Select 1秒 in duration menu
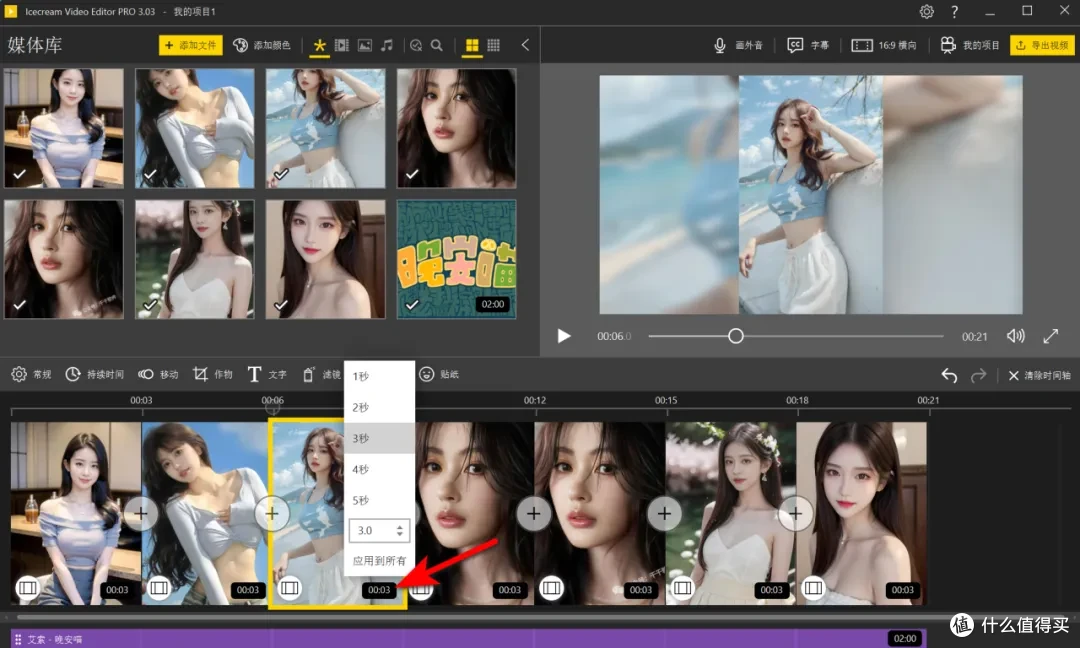Screen dimensions: 1080x648 (x=380, y=376)
